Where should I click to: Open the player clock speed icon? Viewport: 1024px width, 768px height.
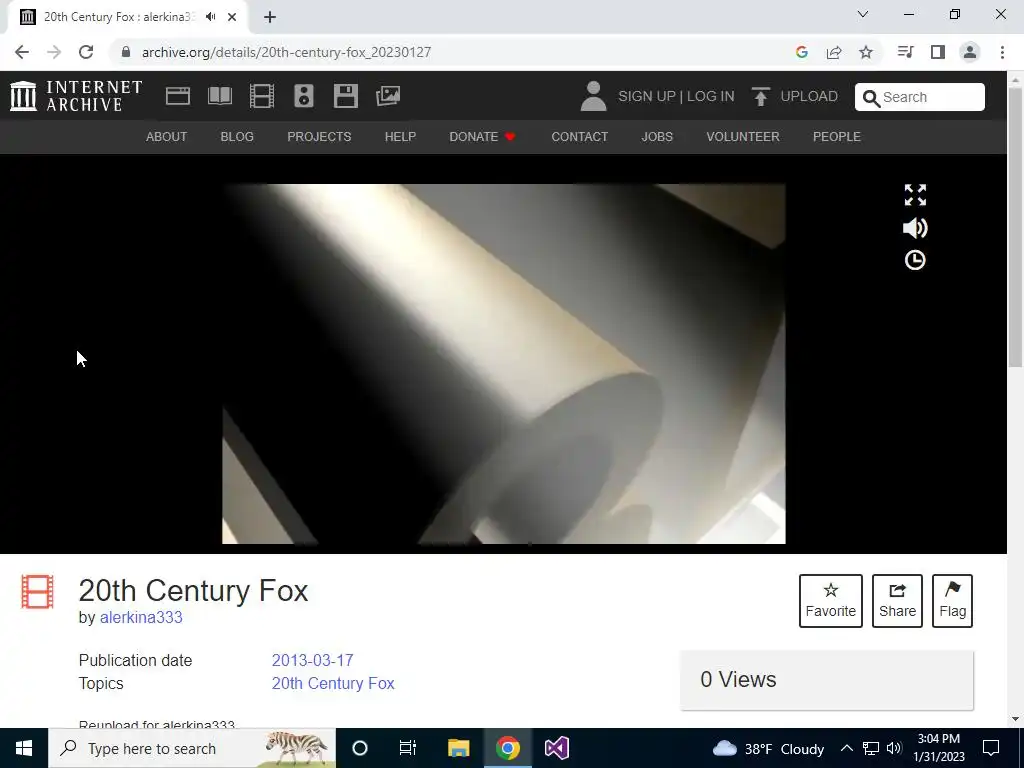click(915, 261)
